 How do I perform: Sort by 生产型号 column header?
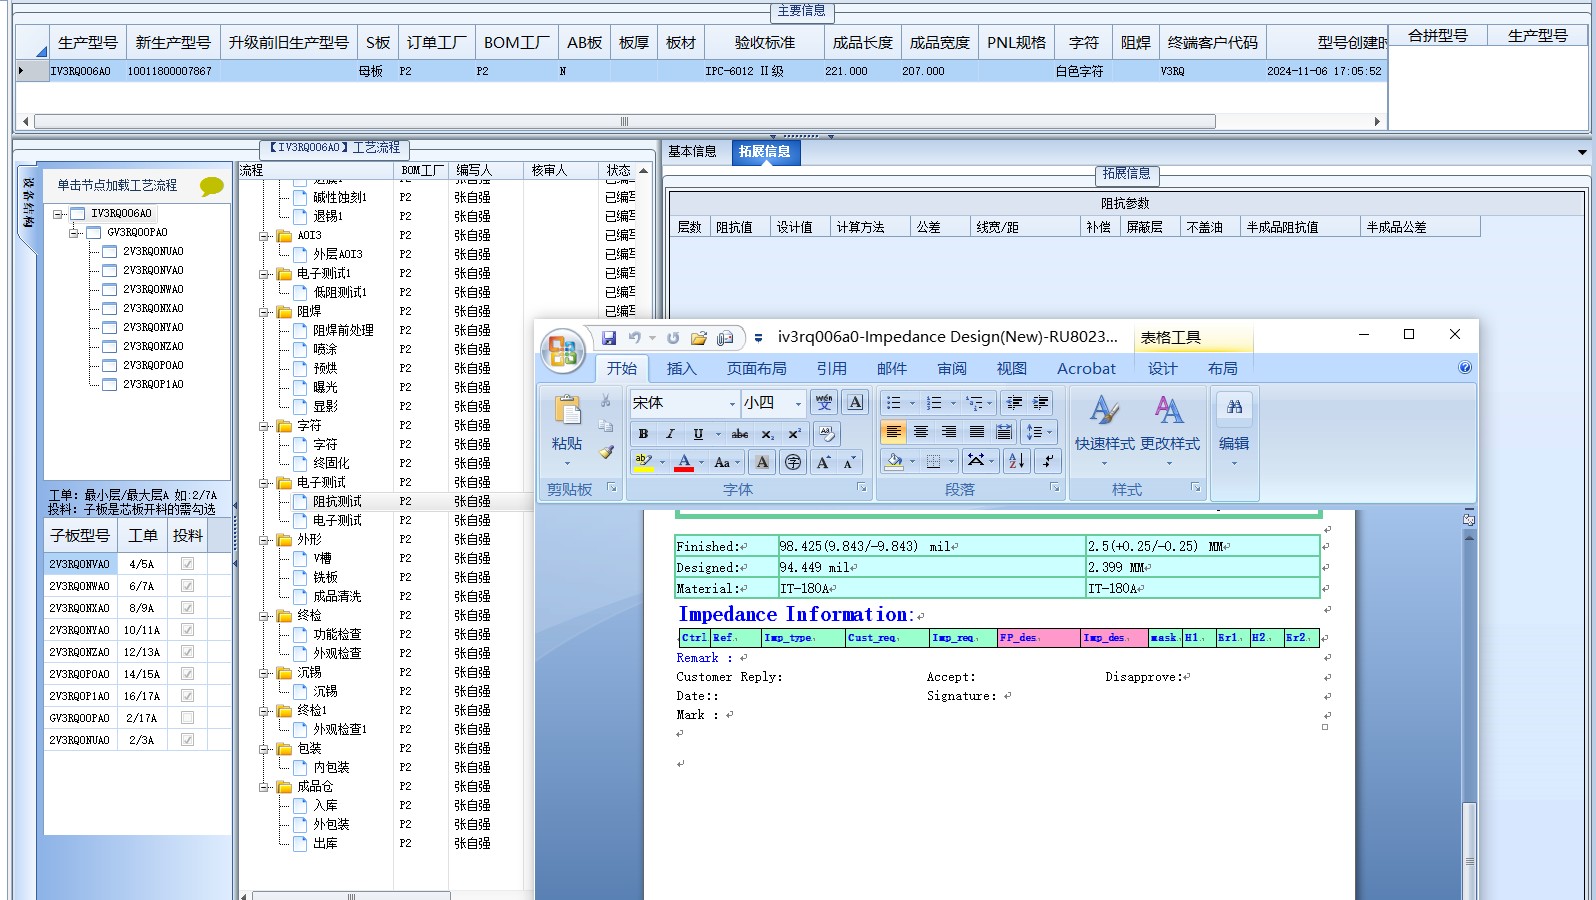tap(88, 43)
